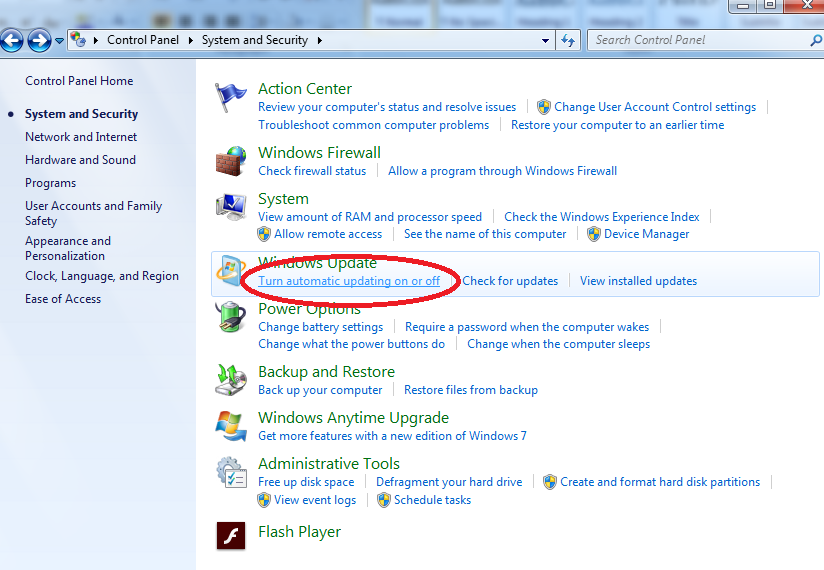Refresh the Control Panel address bar
824x570 pixels.
(568, 40)
